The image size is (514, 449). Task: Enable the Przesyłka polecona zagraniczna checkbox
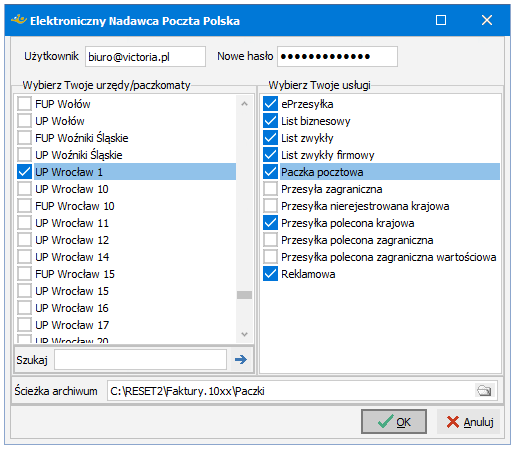(x=270, y=240)
